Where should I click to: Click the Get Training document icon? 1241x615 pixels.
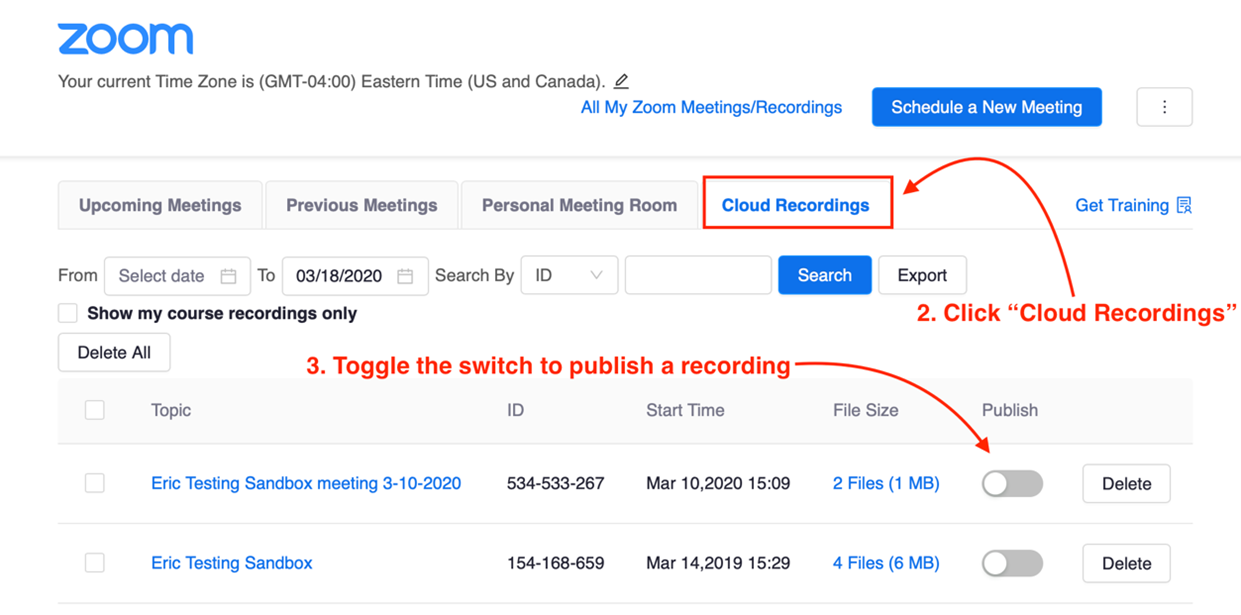(x=1184, y=205)
